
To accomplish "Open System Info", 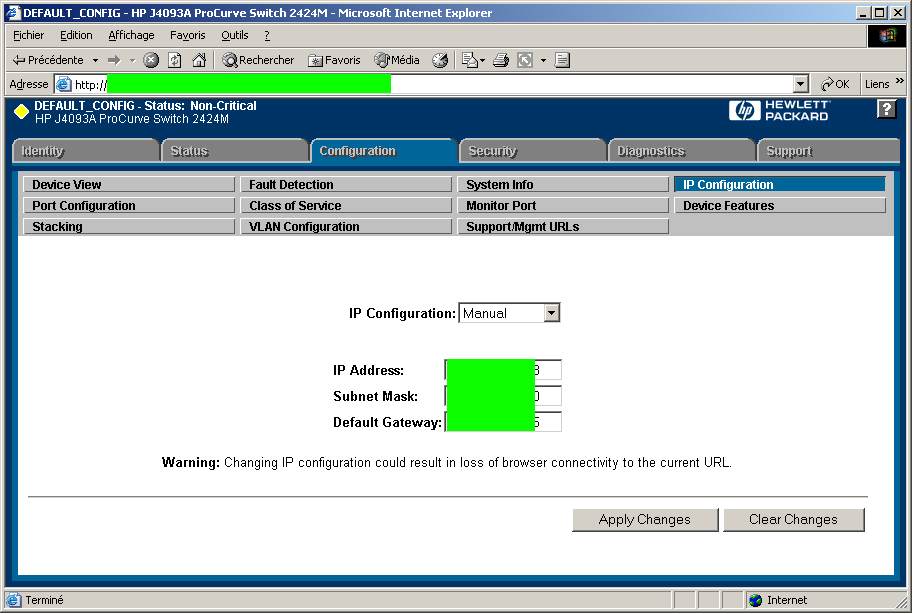I will pyautogui.click(x=563, y=185).
